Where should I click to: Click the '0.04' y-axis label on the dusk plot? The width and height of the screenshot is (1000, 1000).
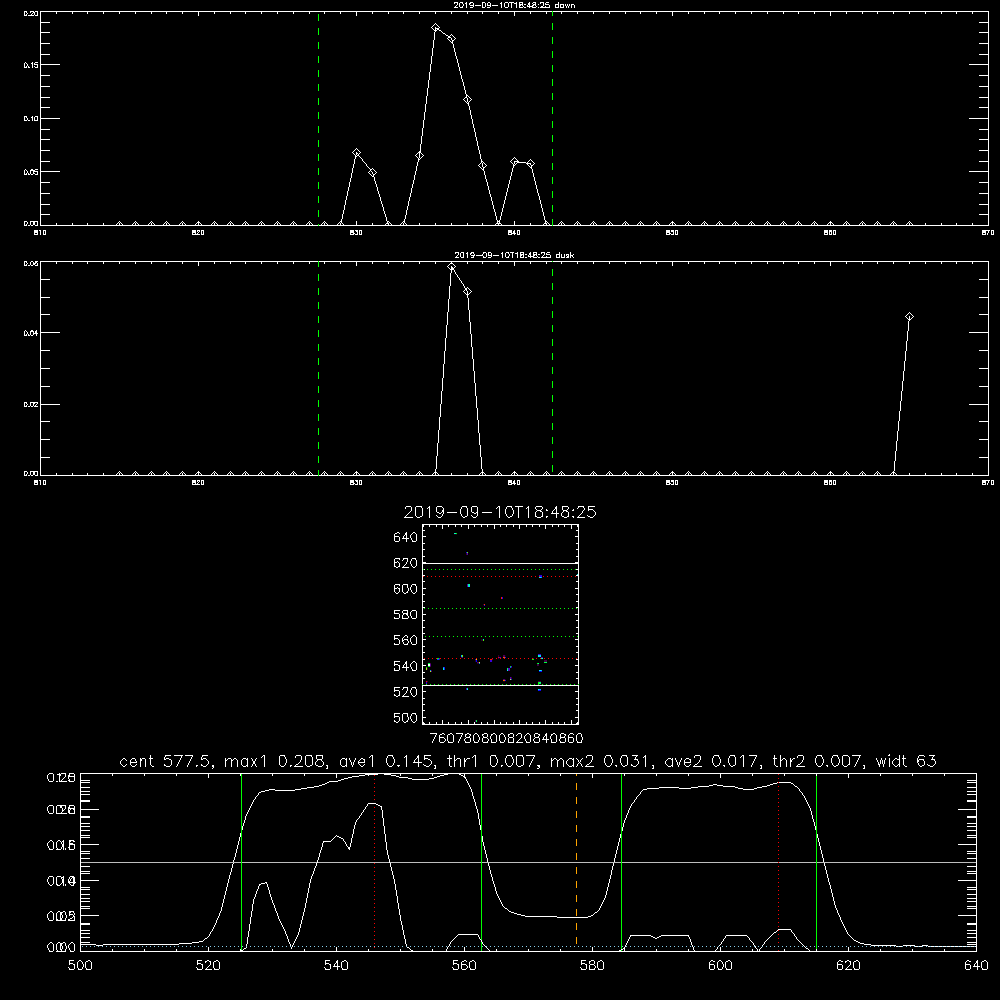click(31, 333)
